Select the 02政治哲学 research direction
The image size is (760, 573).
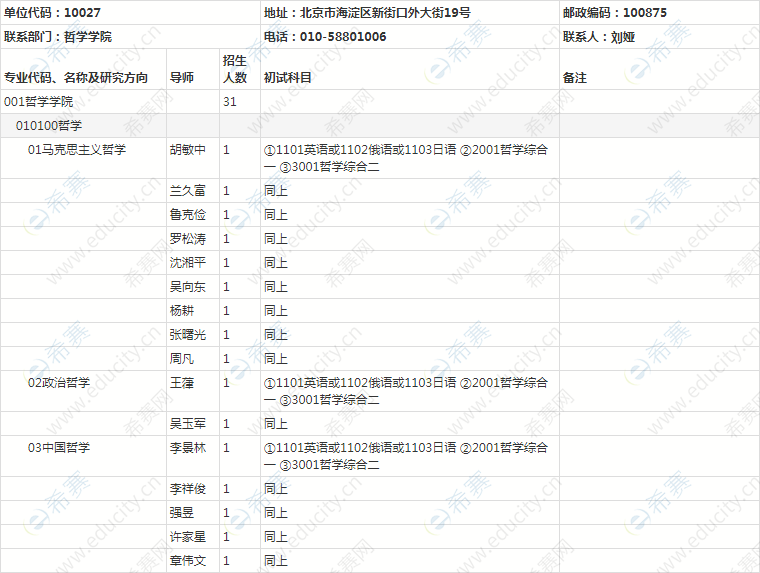pyautogui.click(x=59, y=383)
